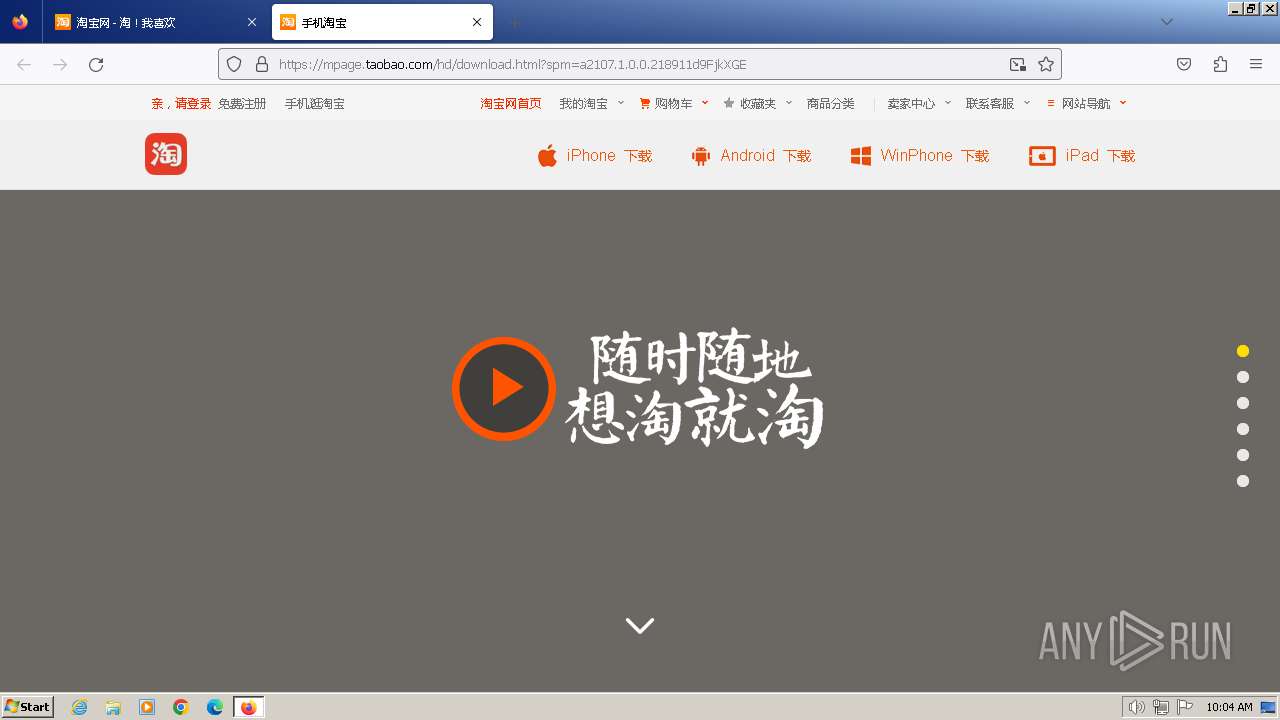This screenshot has height=720, width=1280.
Task: Click the system clock 10:04 AM
Action: coord(1229,707)
